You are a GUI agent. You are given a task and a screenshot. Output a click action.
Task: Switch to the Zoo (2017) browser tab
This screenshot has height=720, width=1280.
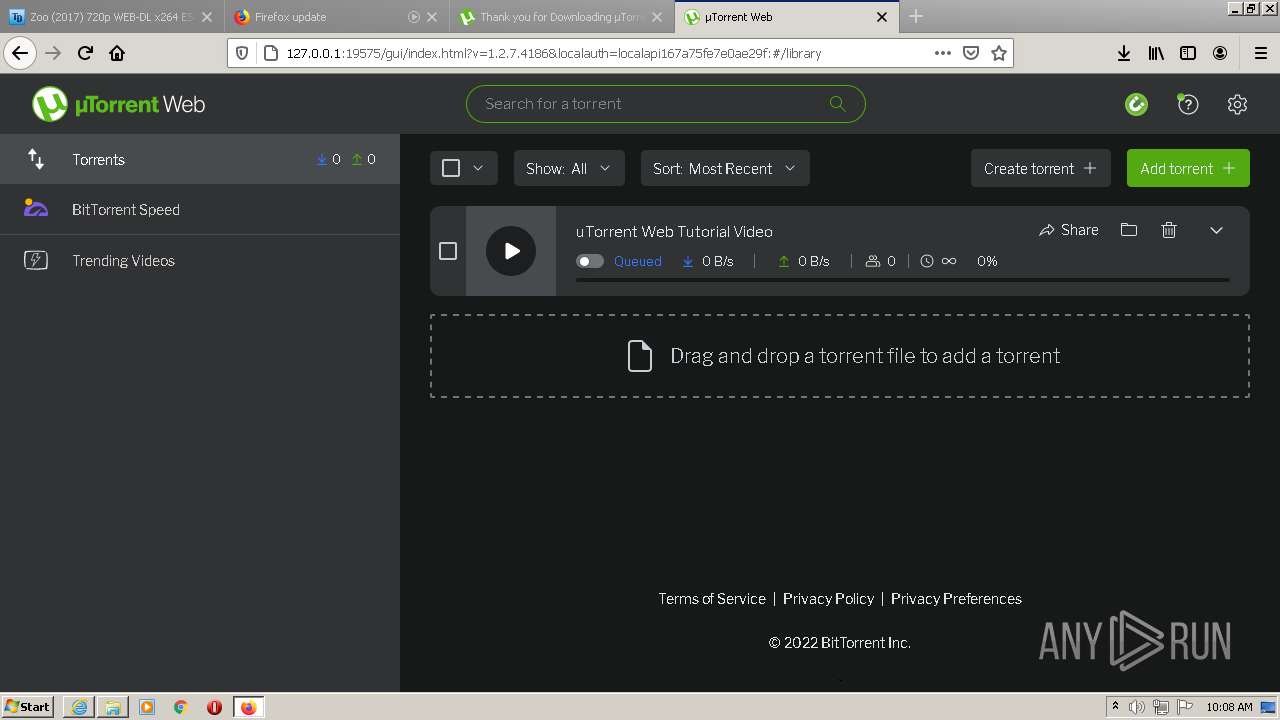coord(110,17)
